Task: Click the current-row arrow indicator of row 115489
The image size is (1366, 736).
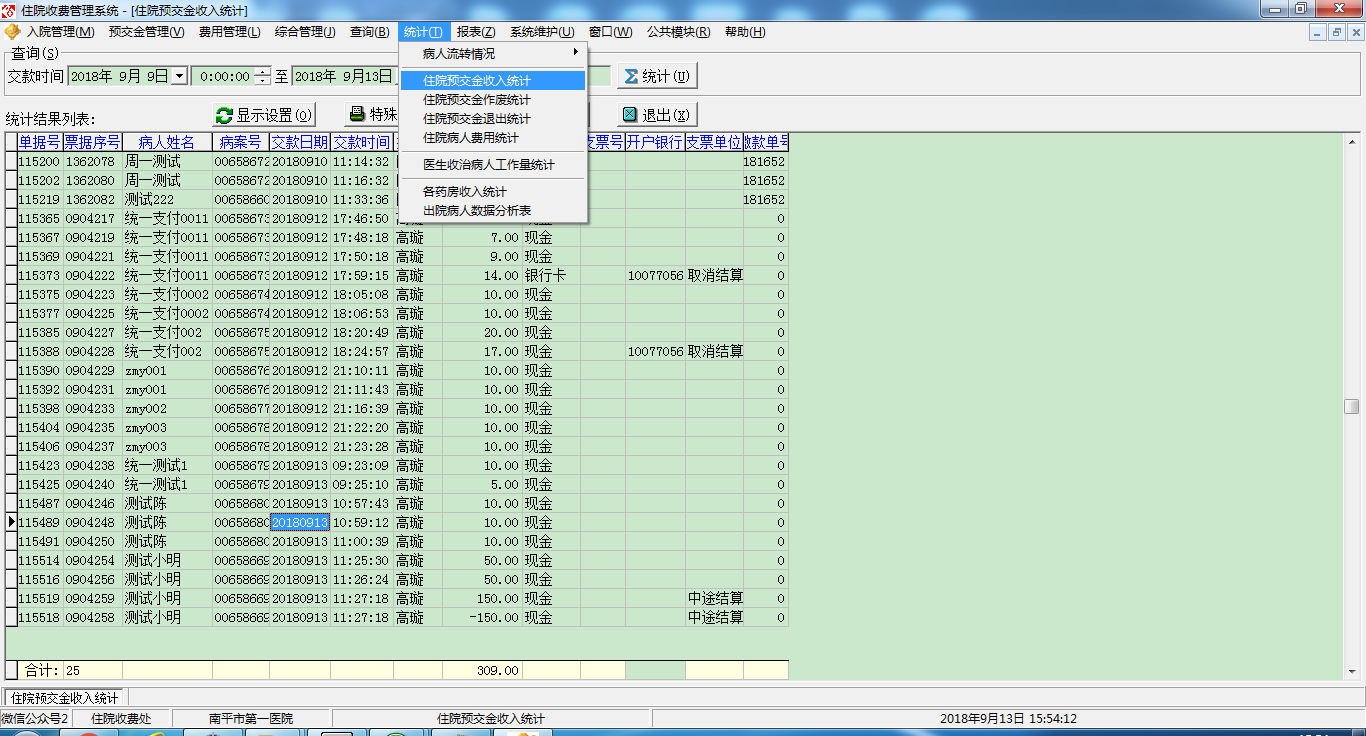Action: tap(11, 522)
